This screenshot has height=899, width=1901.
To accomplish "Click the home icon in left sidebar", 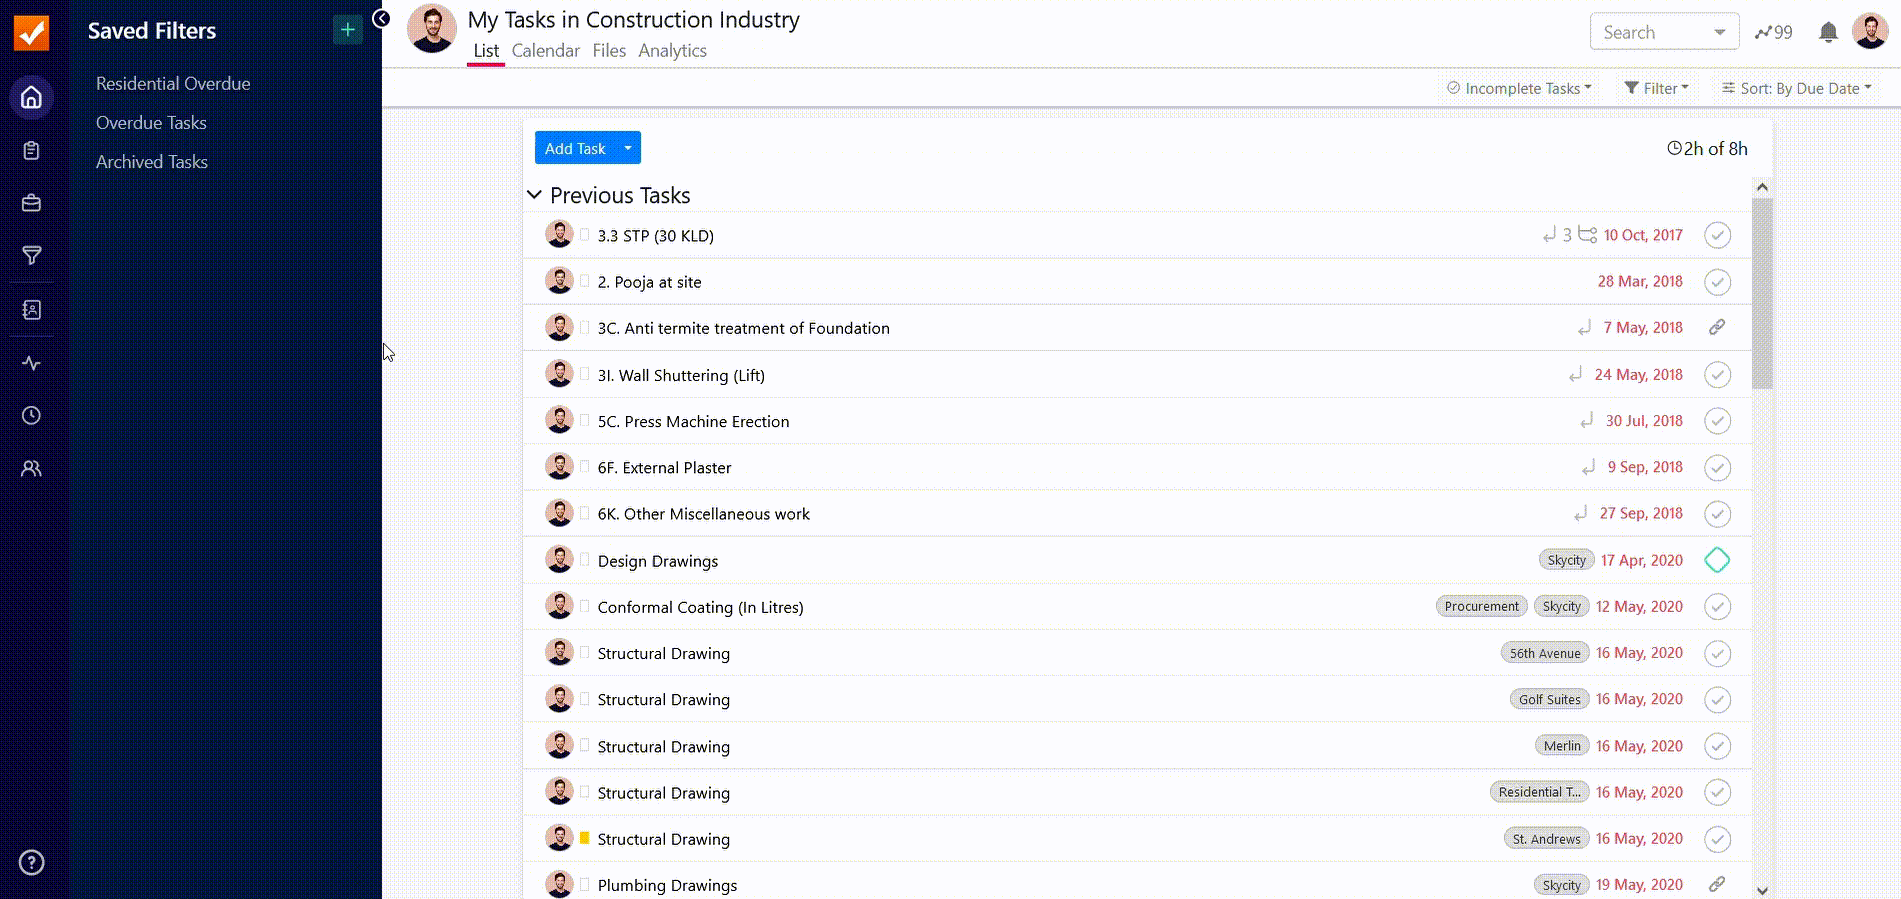I will point(32,98).
